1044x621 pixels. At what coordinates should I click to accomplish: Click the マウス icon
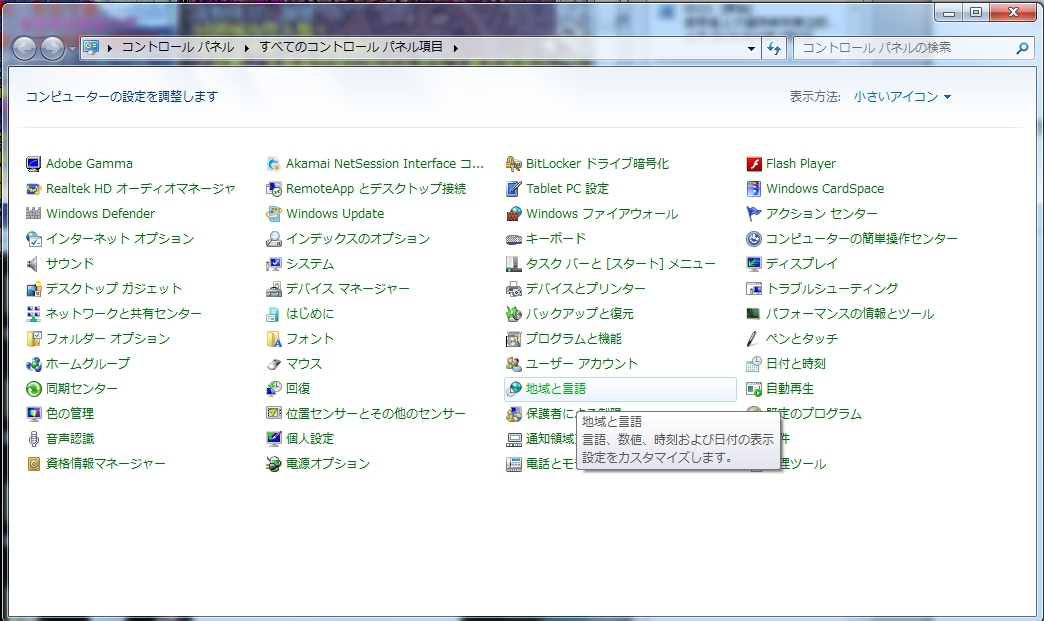pyautogui.click(x=274, y=364)
